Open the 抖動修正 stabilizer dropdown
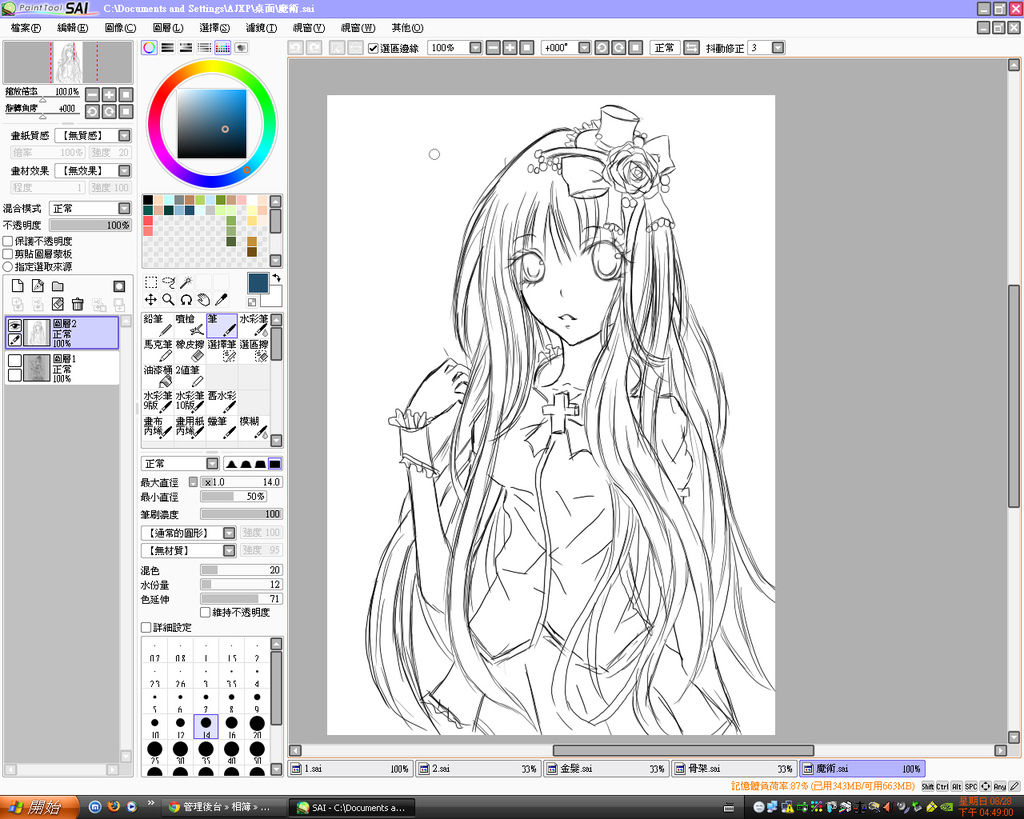 [778, 48]
